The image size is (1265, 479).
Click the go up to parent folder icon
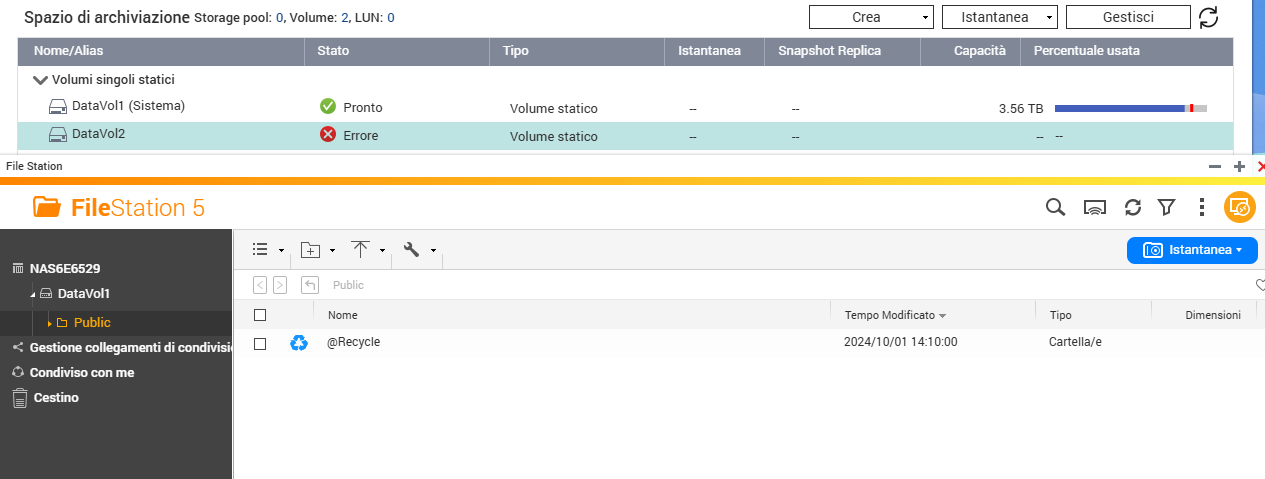tap(310, 285)
